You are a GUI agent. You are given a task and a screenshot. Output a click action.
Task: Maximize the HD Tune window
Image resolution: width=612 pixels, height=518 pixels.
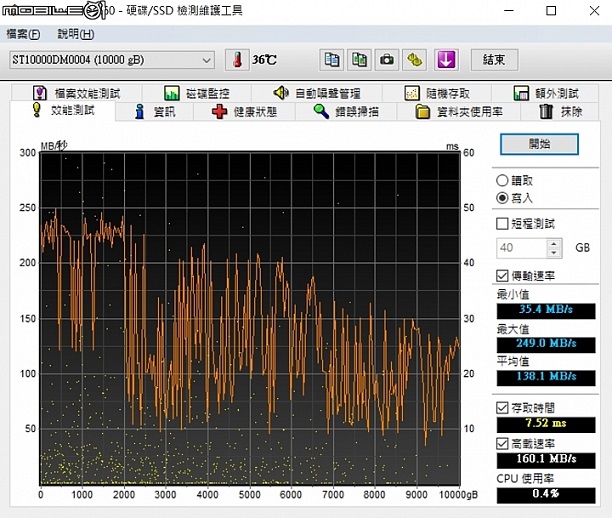click(551, 11)
